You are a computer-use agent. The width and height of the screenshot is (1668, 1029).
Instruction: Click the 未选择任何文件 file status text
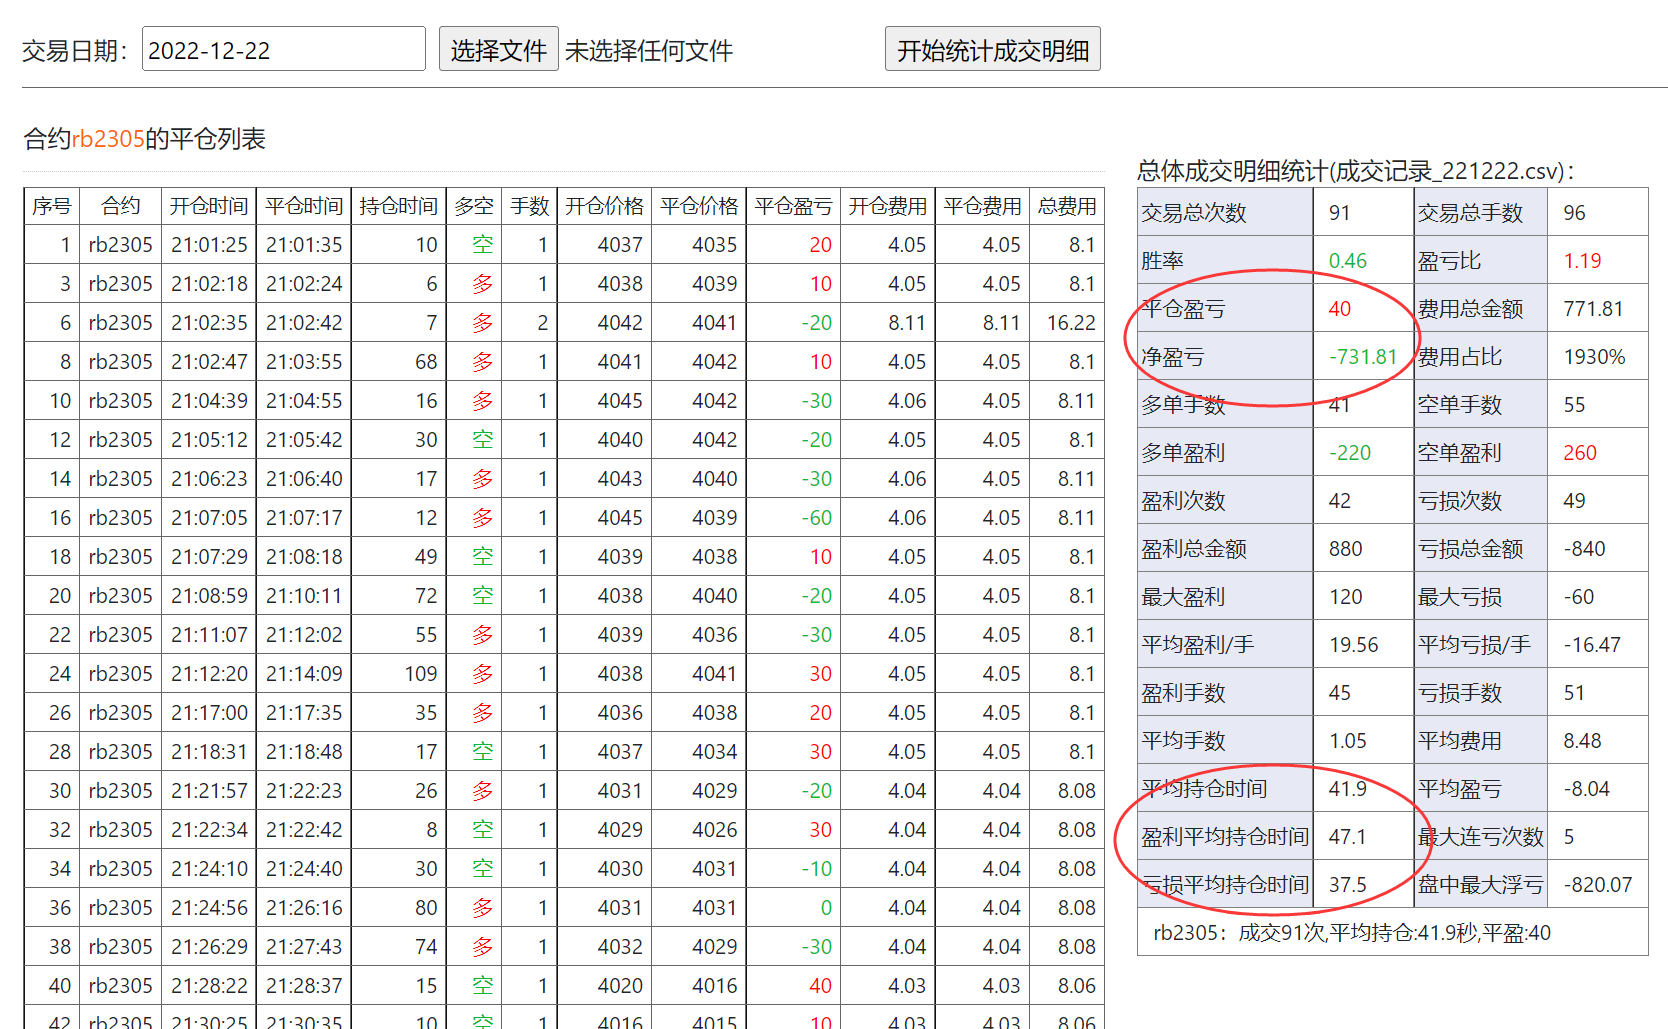(648, 51)
